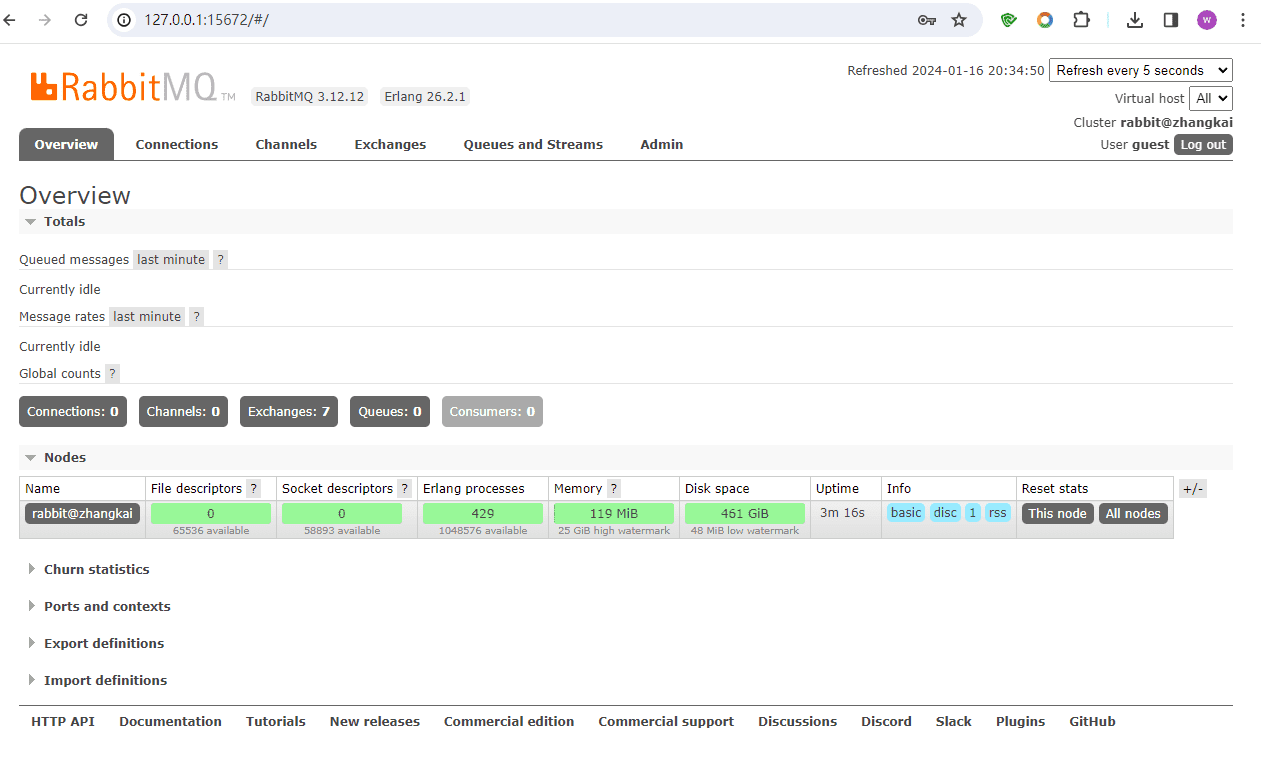Open the GitHub footer link
This screenshot has height=780, width=1261.
pyautogui.click(x=1092, y=721)
